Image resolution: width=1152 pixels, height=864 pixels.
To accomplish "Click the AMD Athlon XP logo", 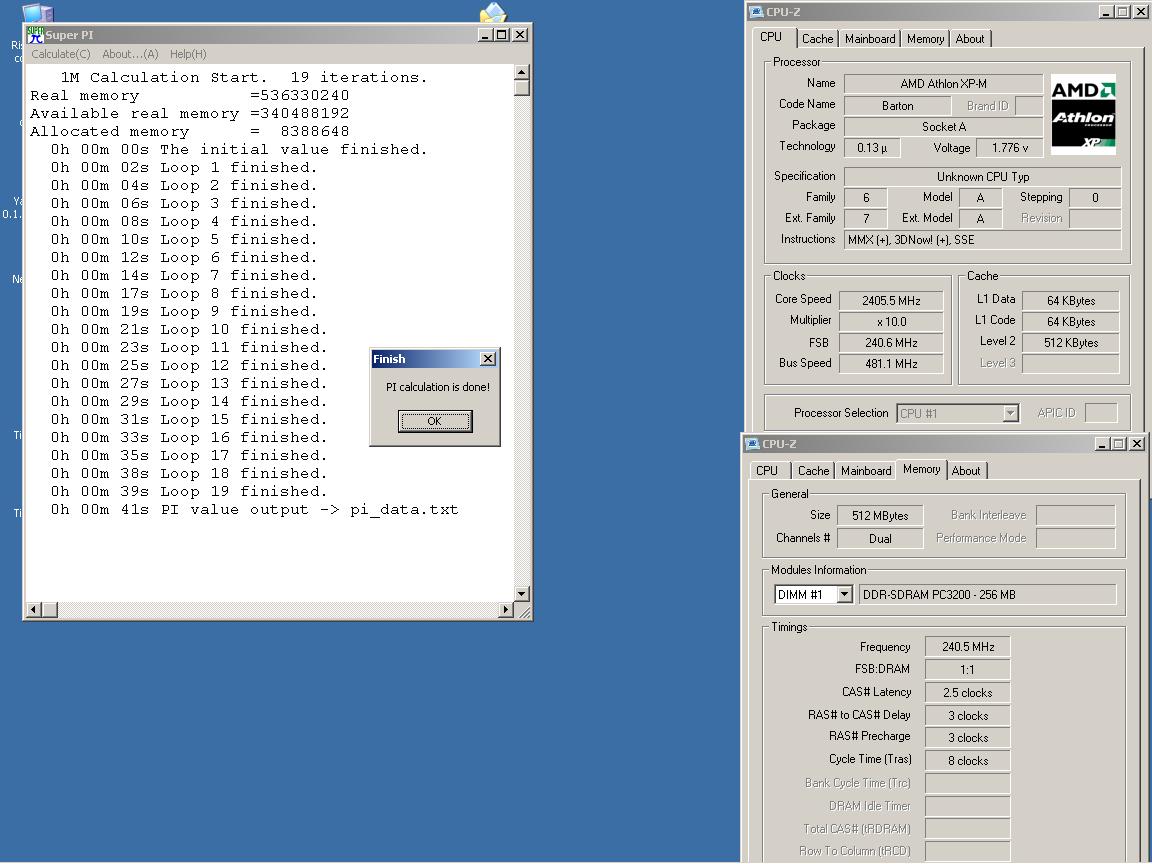I will [1083, 114].
